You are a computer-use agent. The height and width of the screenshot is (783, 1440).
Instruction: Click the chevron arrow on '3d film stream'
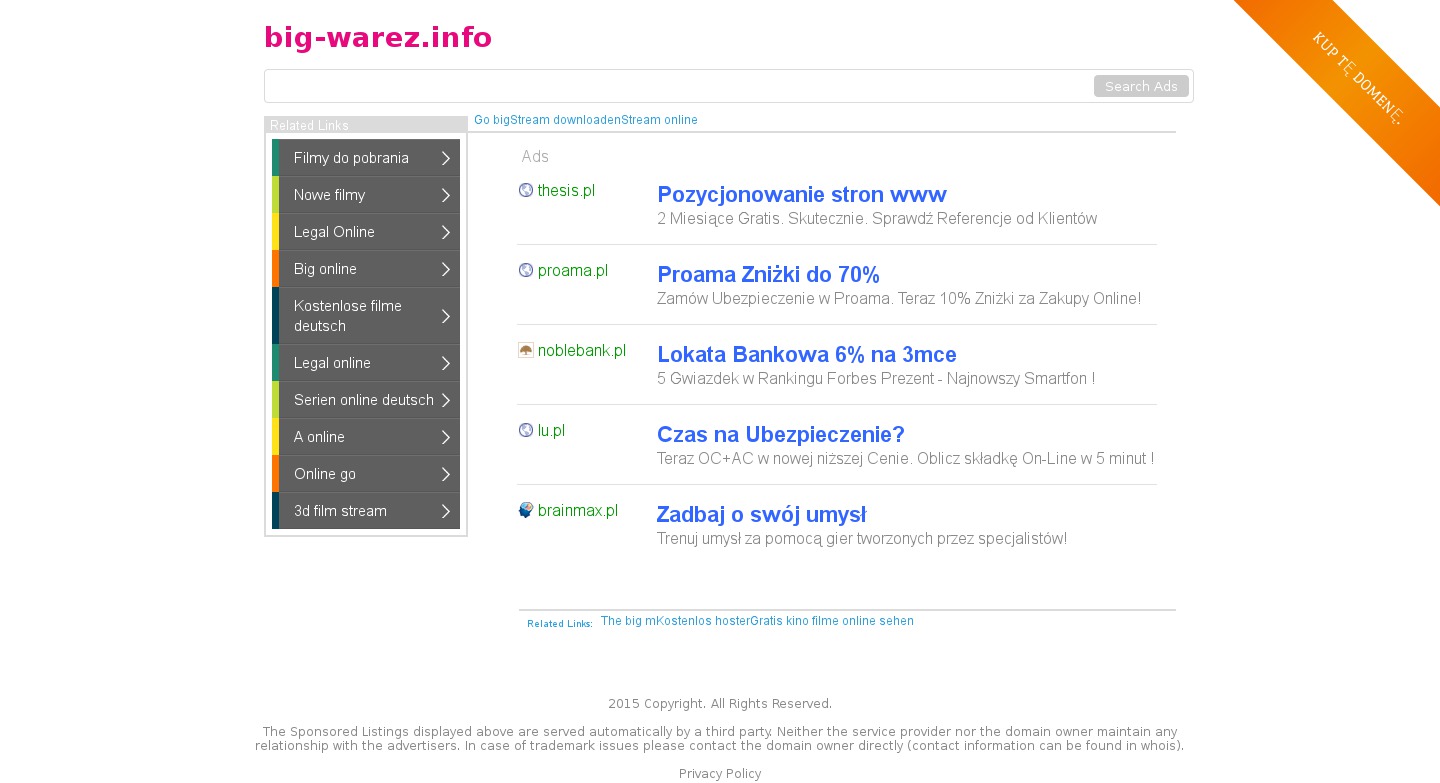coord(446,511)
